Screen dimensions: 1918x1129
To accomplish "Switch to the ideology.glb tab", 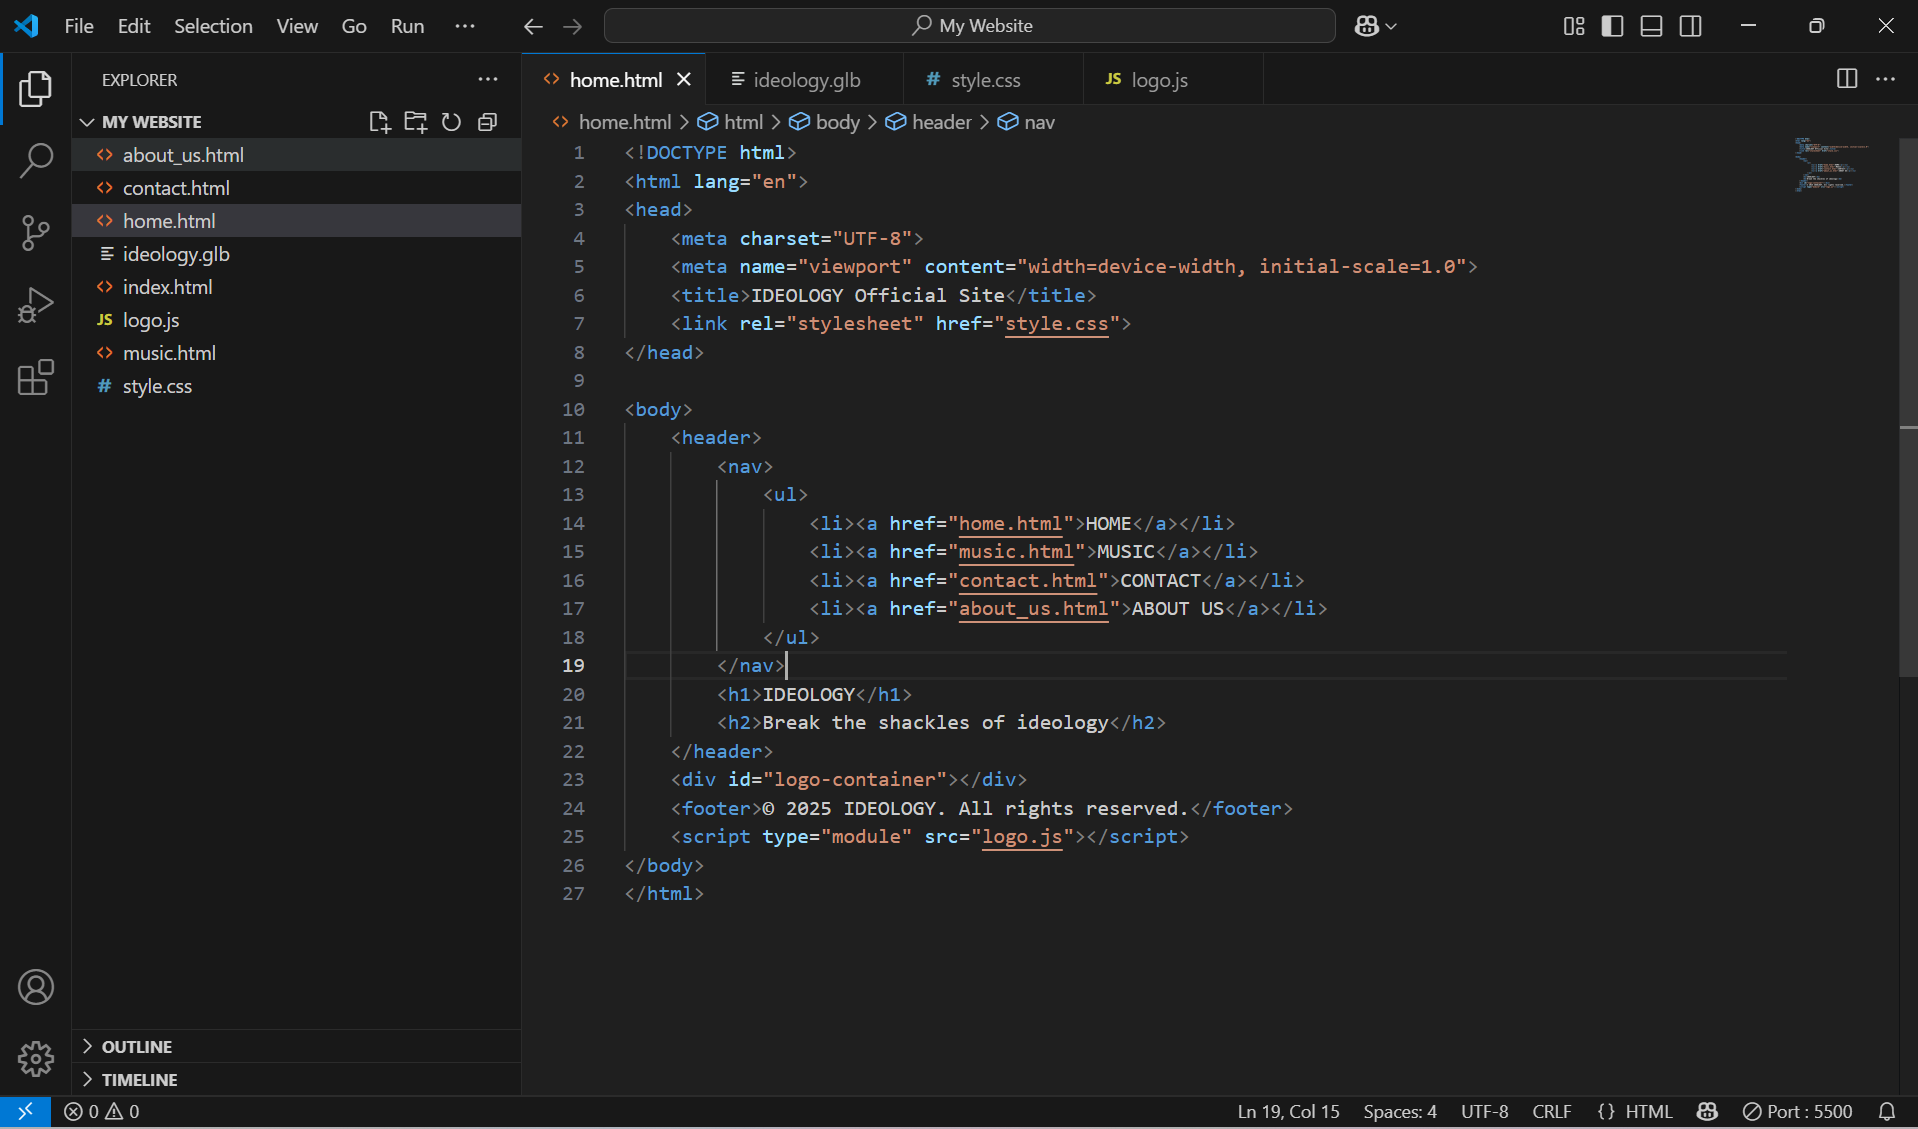I will pos(805,79).
